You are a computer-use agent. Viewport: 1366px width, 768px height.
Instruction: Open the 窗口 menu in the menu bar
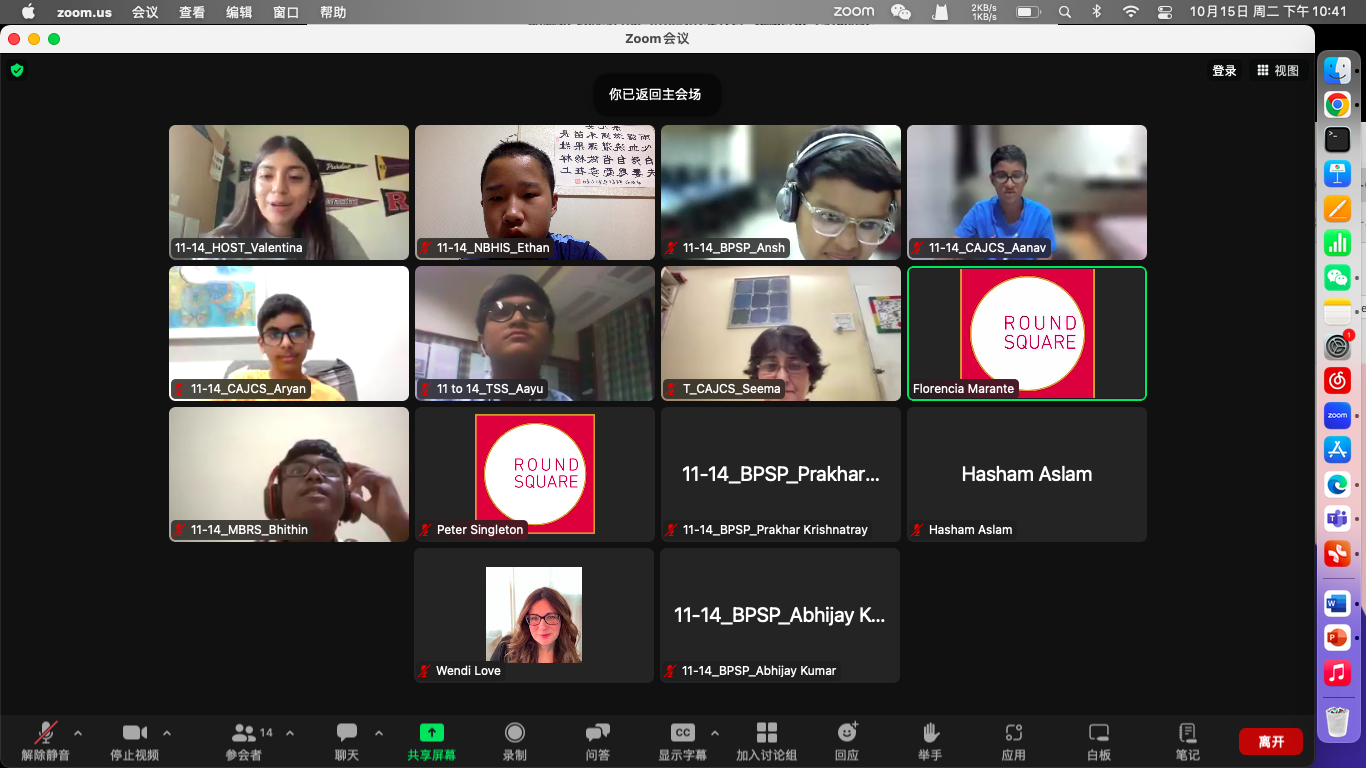point(286,12)
